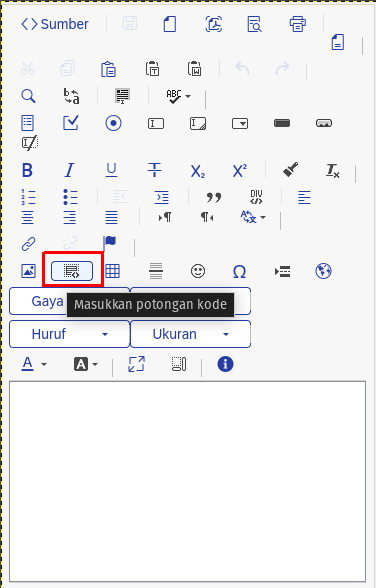
Task: Toggle italic formatting
Action: click(70, 171)
